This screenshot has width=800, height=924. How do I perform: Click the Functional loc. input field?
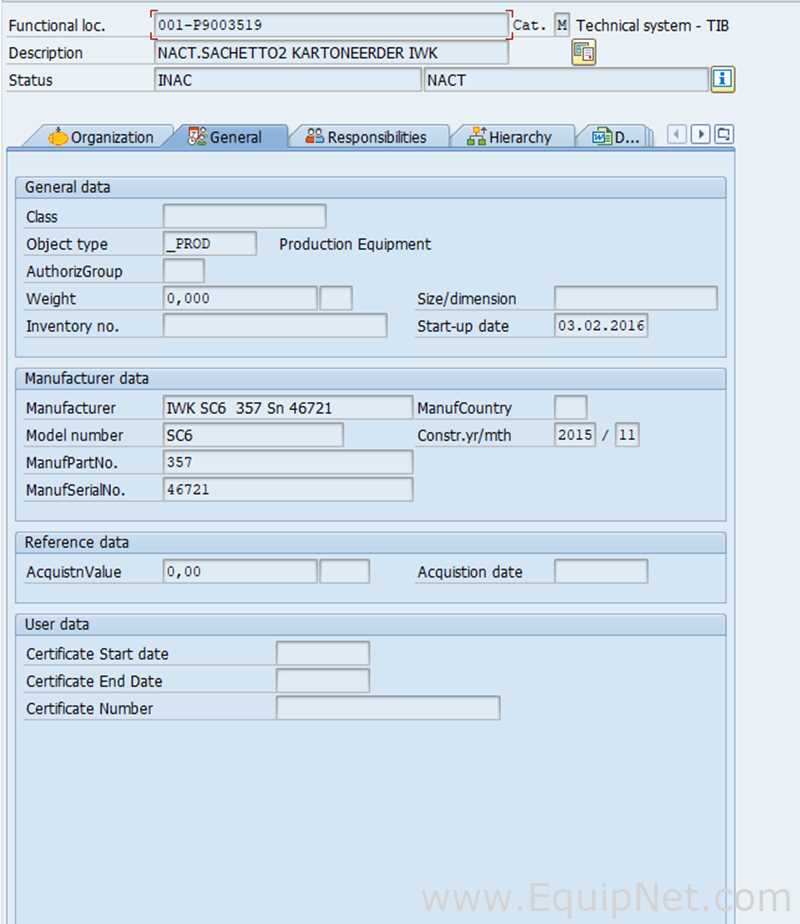(330, 25)
